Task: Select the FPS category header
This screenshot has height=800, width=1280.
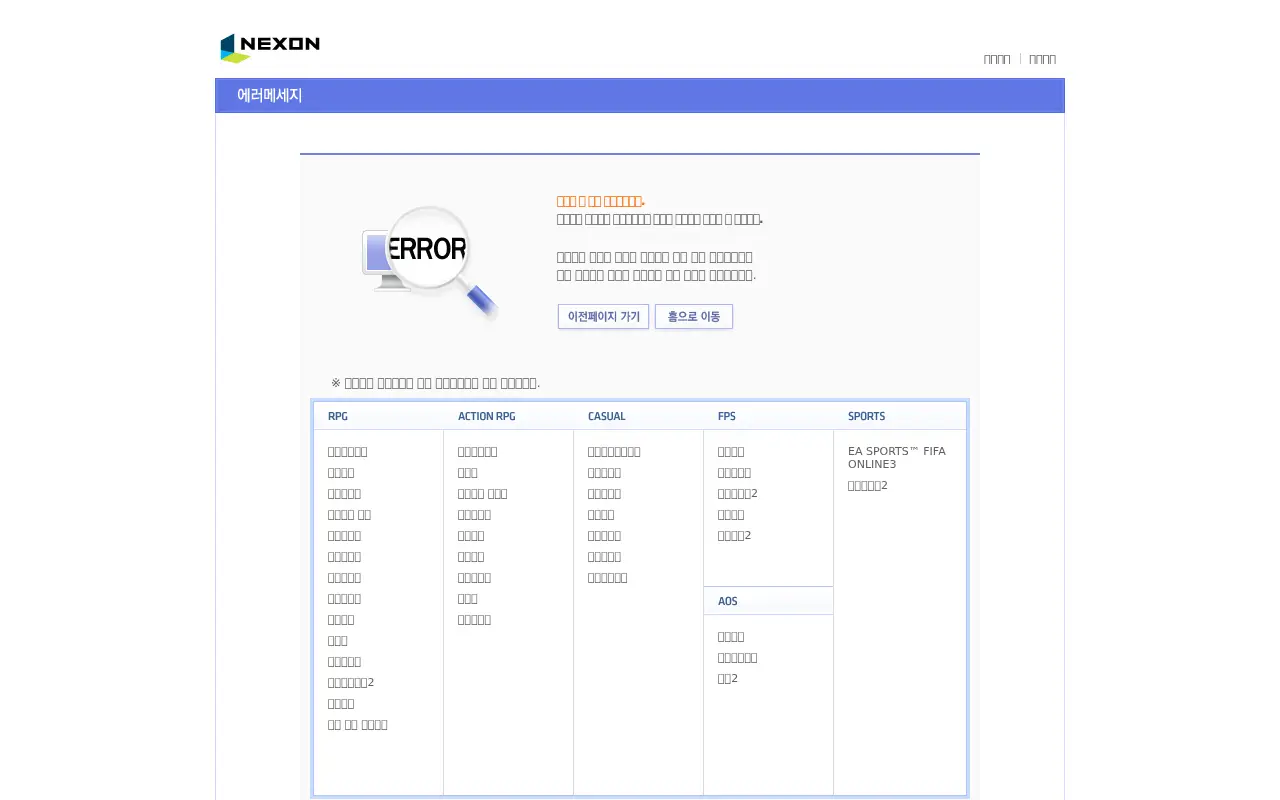Action: (727, 416)
